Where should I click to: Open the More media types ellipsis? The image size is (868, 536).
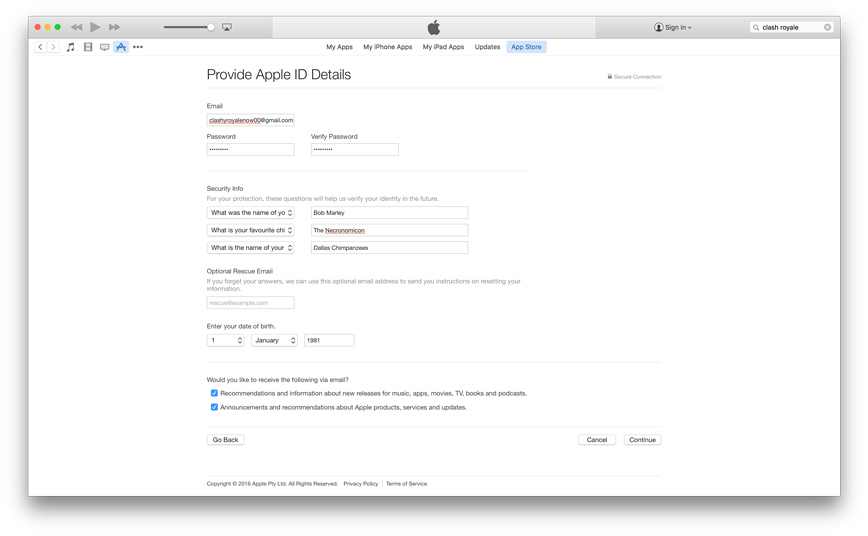138,47
